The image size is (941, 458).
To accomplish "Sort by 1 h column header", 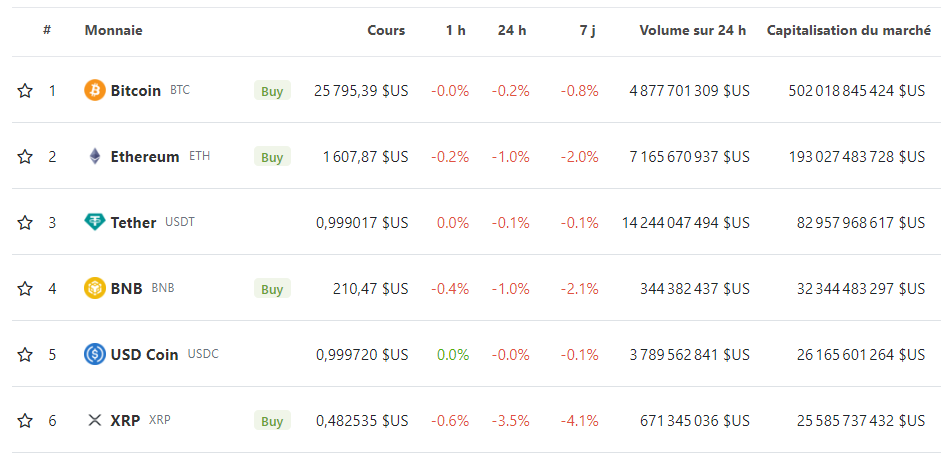I will click(x=455, y=30).
